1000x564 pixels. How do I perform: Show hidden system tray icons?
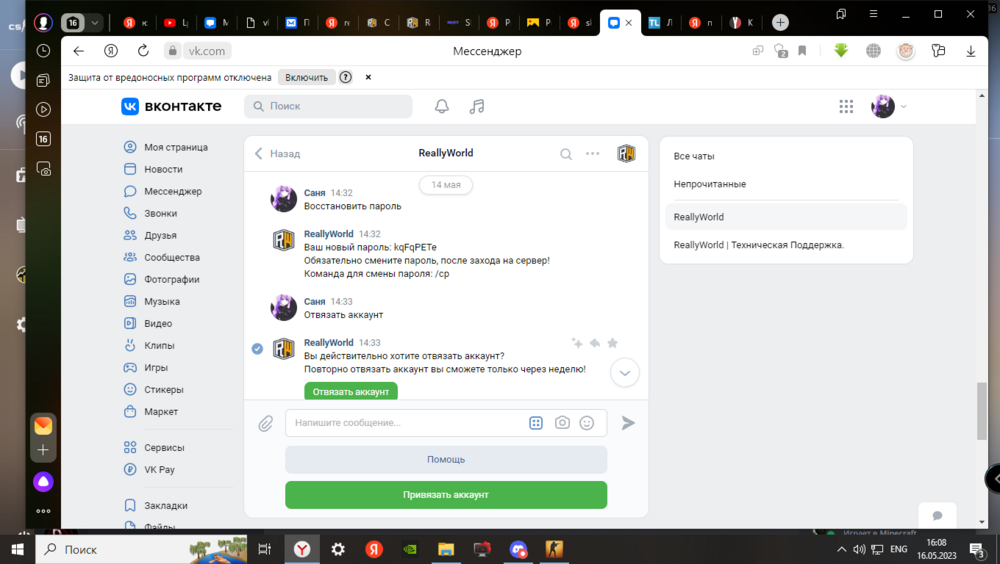click(x=841, y=549)
